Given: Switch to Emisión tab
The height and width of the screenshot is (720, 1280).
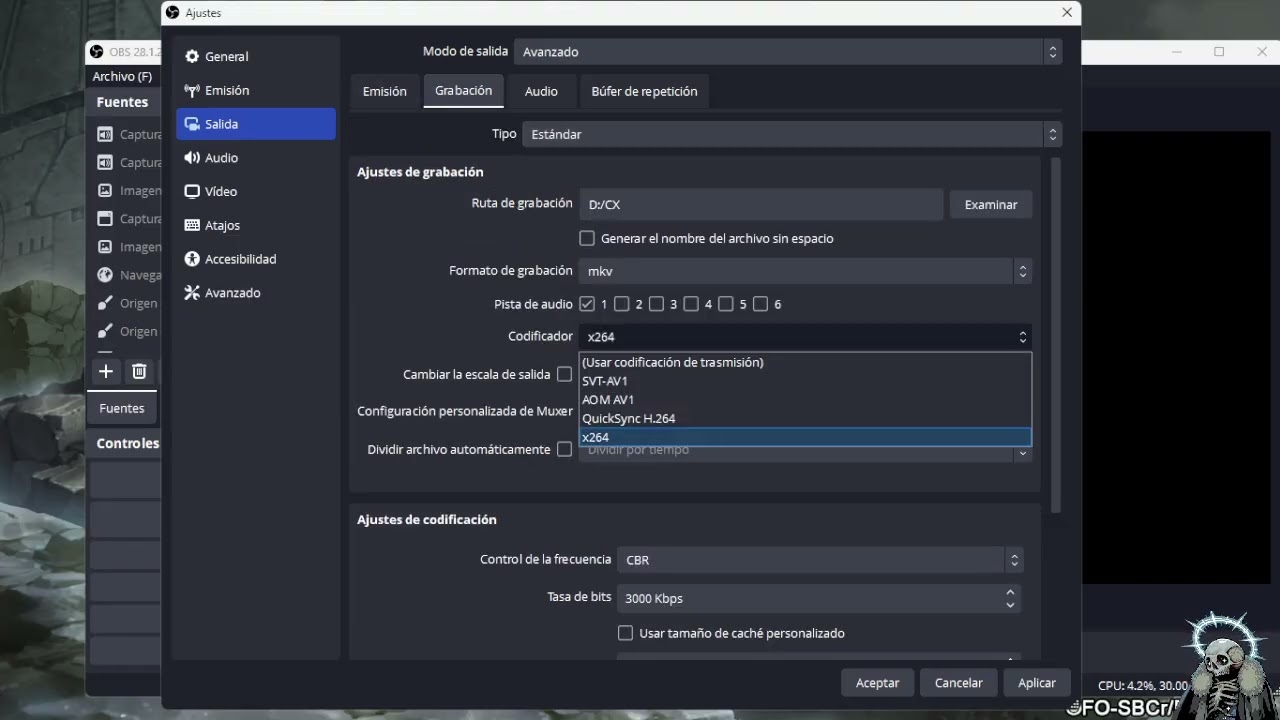Looking at the screenshot, I should [385, 91].
